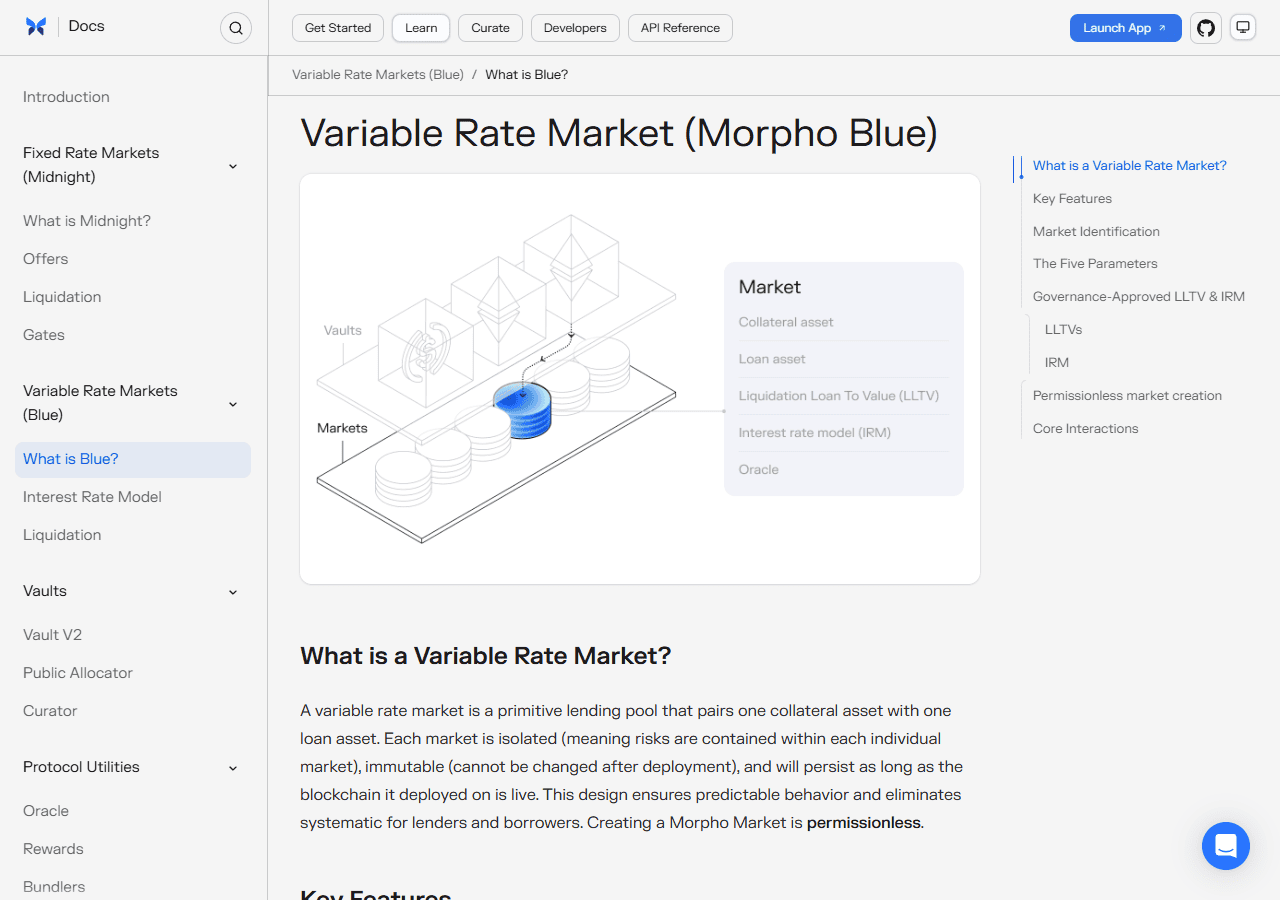Click the What is Blue? breadcrumb
The height and width of the screenshot is (900, 1280).
coord(527,75)
